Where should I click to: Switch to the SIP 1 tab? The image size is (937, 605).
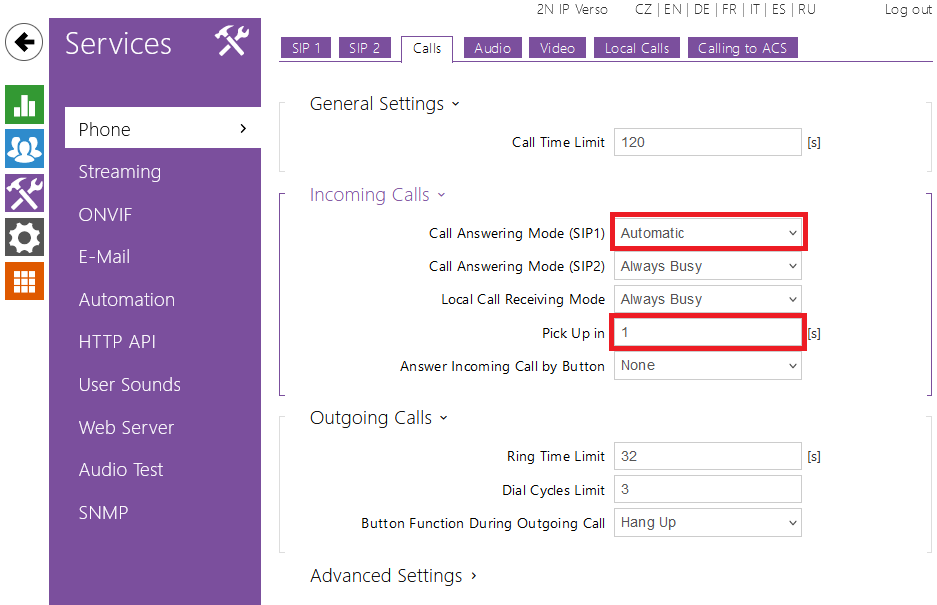[305, 48]
